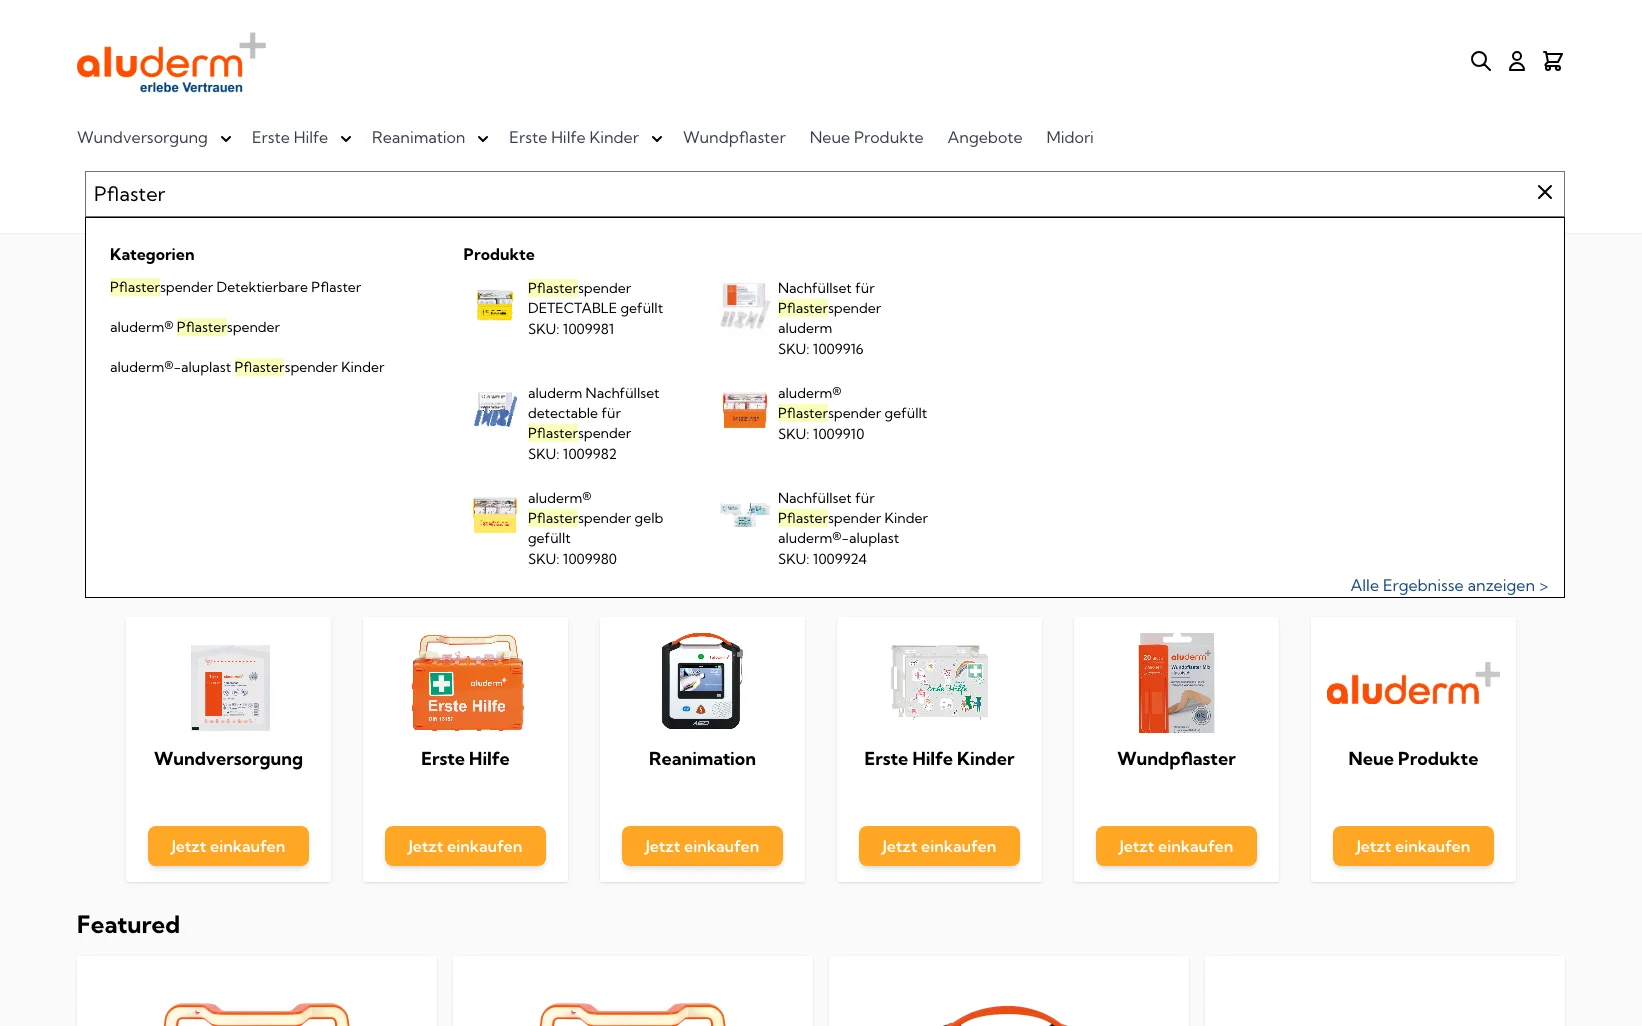1642x1026 pixels.
Task: Open Neue Produkte in the navigation bar
Action: coord(866,138)
